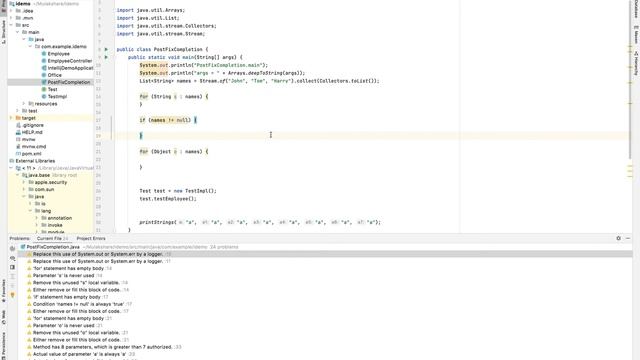Image resolution: width=640 pixels, height=360 pixels.
Task: Expand the resources folder arrow
Action: pyautogui.click(x=24, y=104)
